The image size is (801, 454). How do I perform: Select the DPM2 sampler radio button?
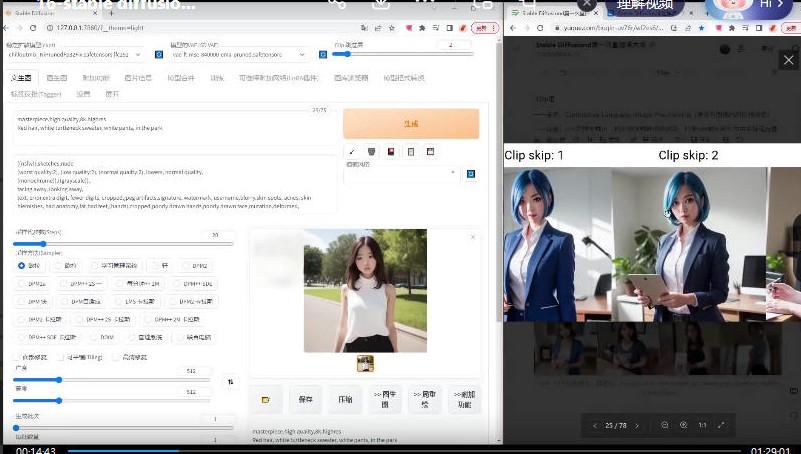click(185, 266)
